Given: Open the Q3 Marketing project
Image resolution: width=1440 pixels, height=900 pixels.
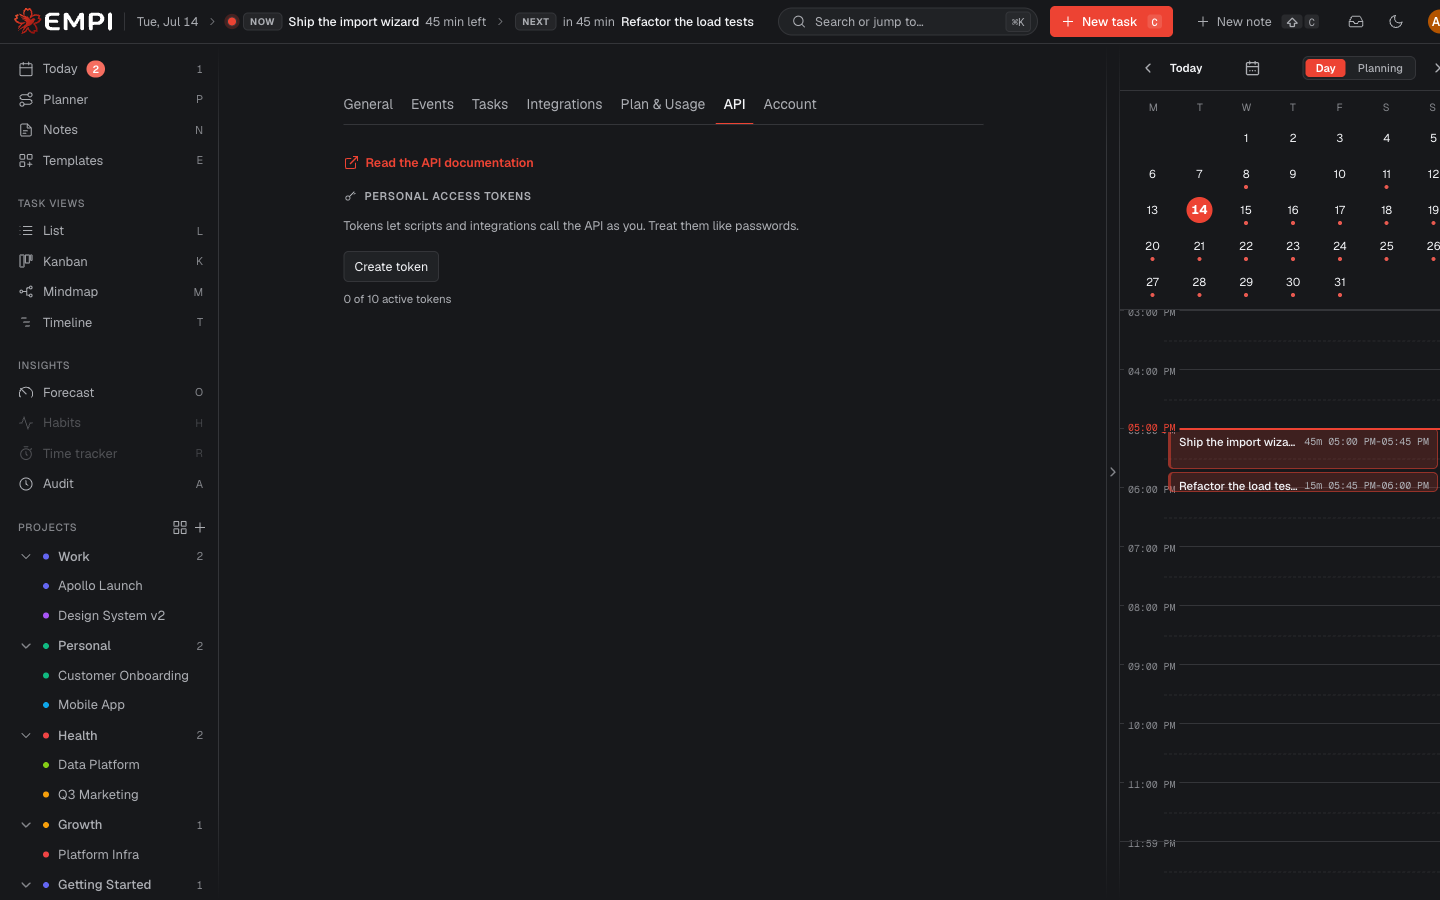Looking at the screenshot, I should [x=98, y=795].
